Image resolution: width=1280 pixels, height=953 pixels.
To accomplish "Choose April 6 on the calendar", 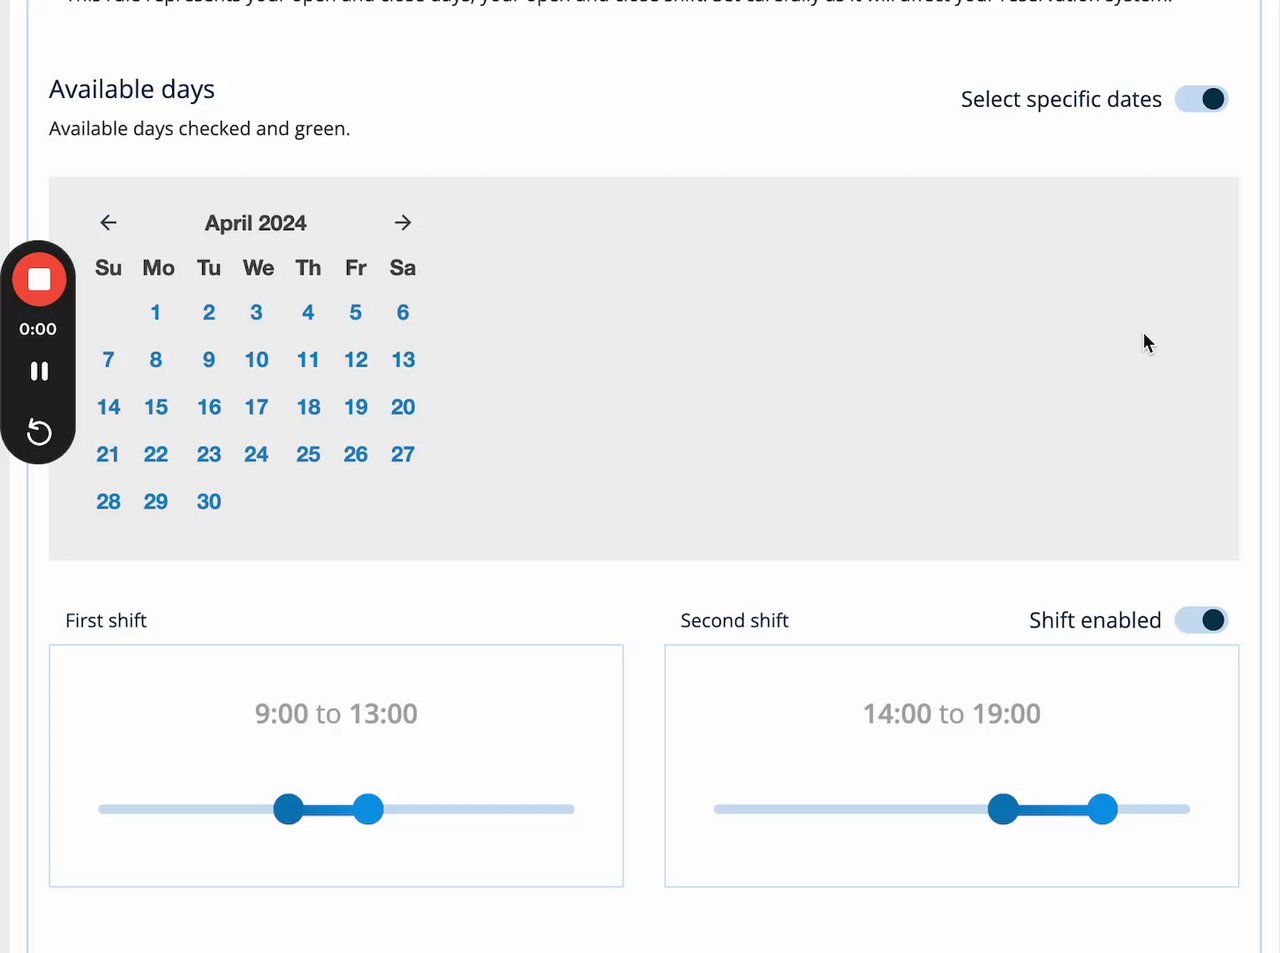I will pyautogui.click(x=403, y=312).
